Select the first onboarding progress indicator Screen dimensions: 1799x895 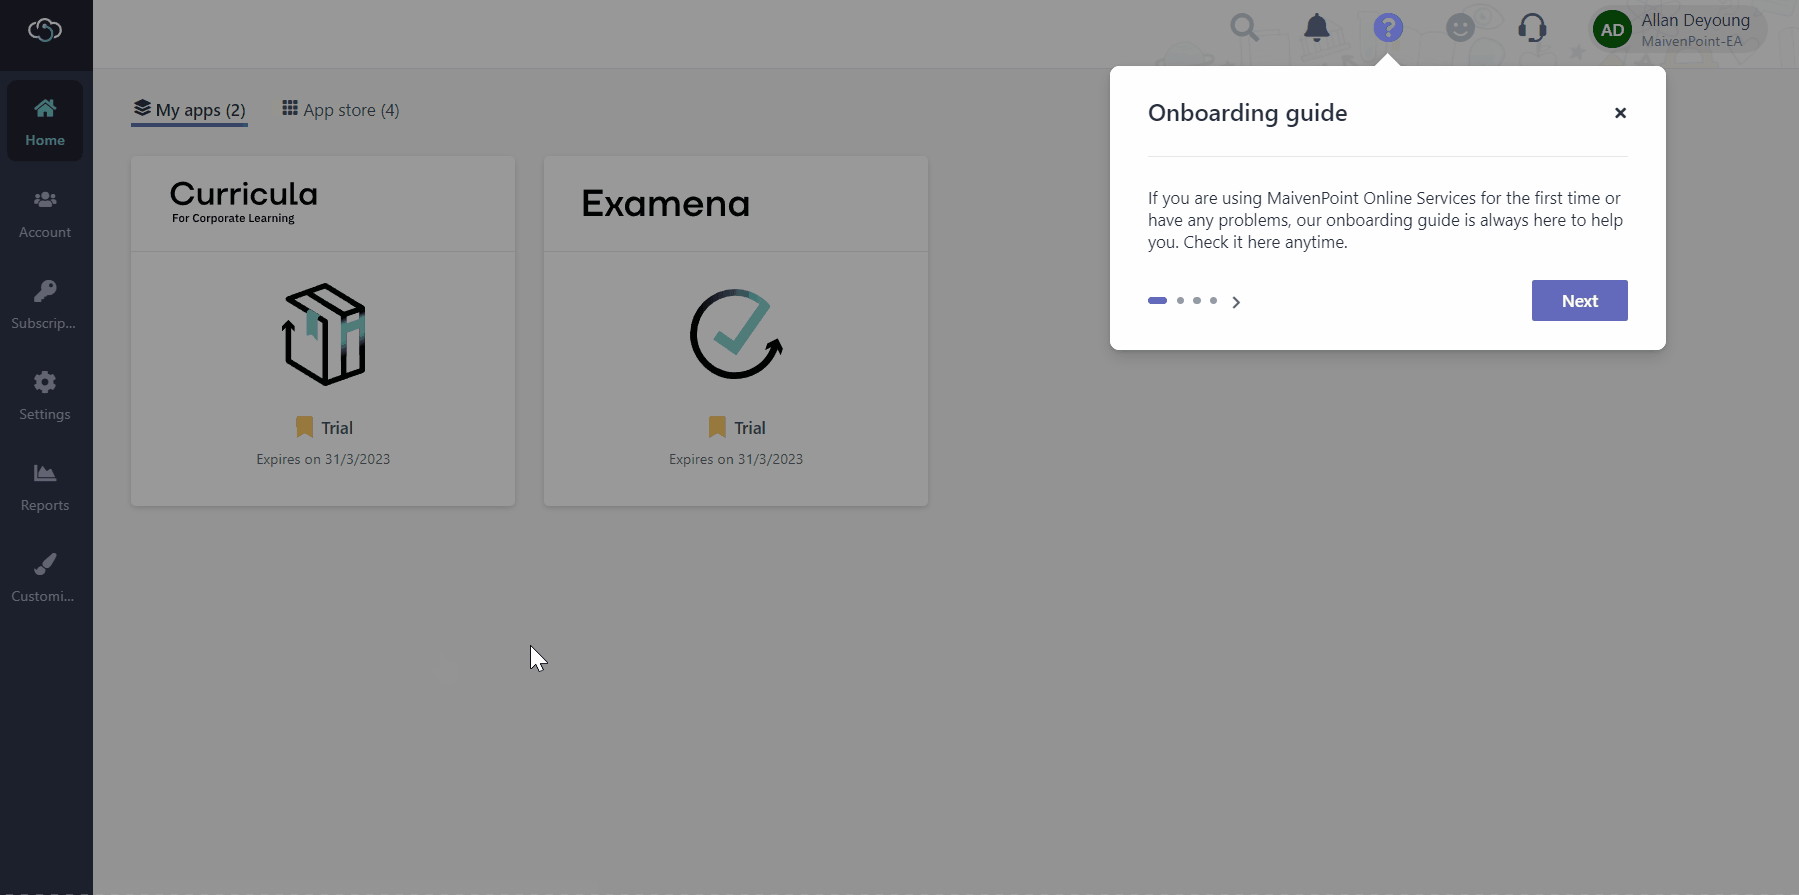click(1157, 300)
